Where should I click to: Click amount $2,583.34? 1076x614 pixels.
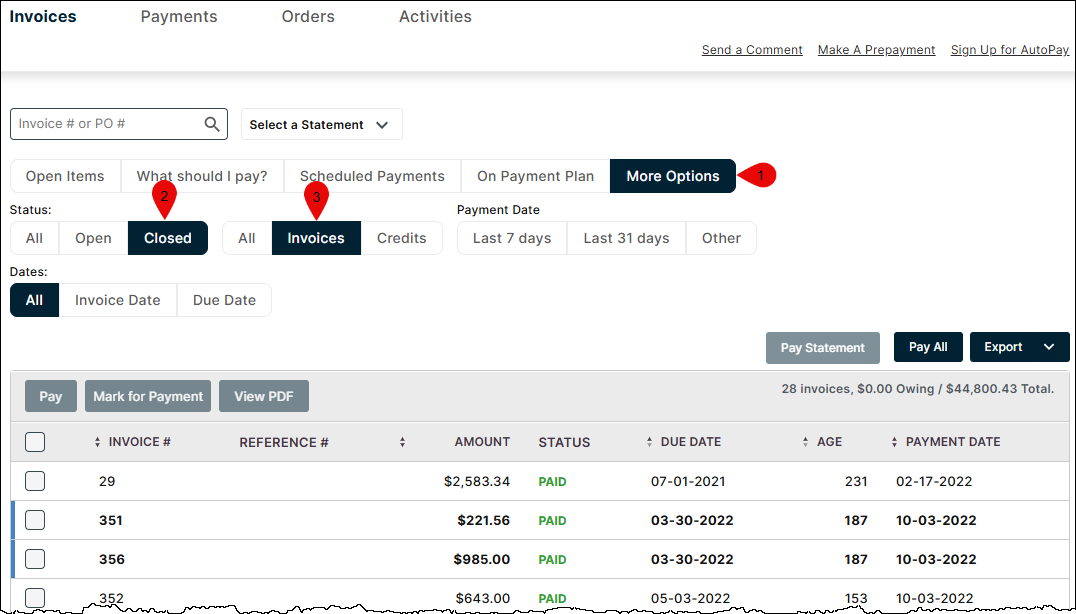(477, 482)
